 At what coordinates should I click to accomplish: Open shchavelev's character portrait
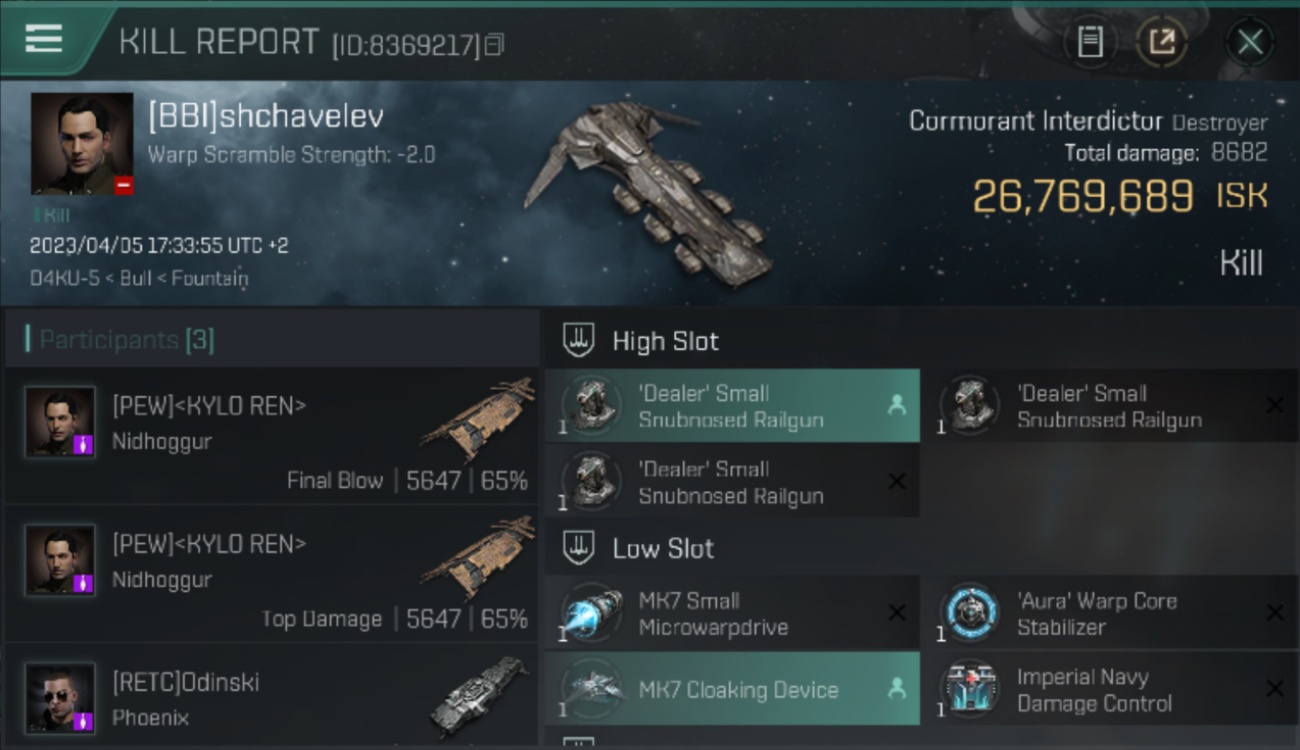[81, 144]
